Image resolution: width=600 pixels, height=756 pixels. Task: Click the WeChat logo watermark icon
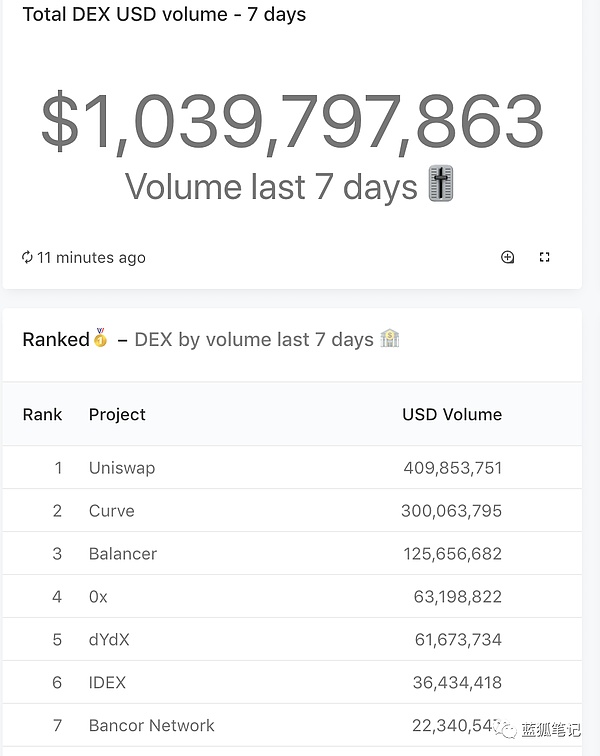tap(505, 730)
